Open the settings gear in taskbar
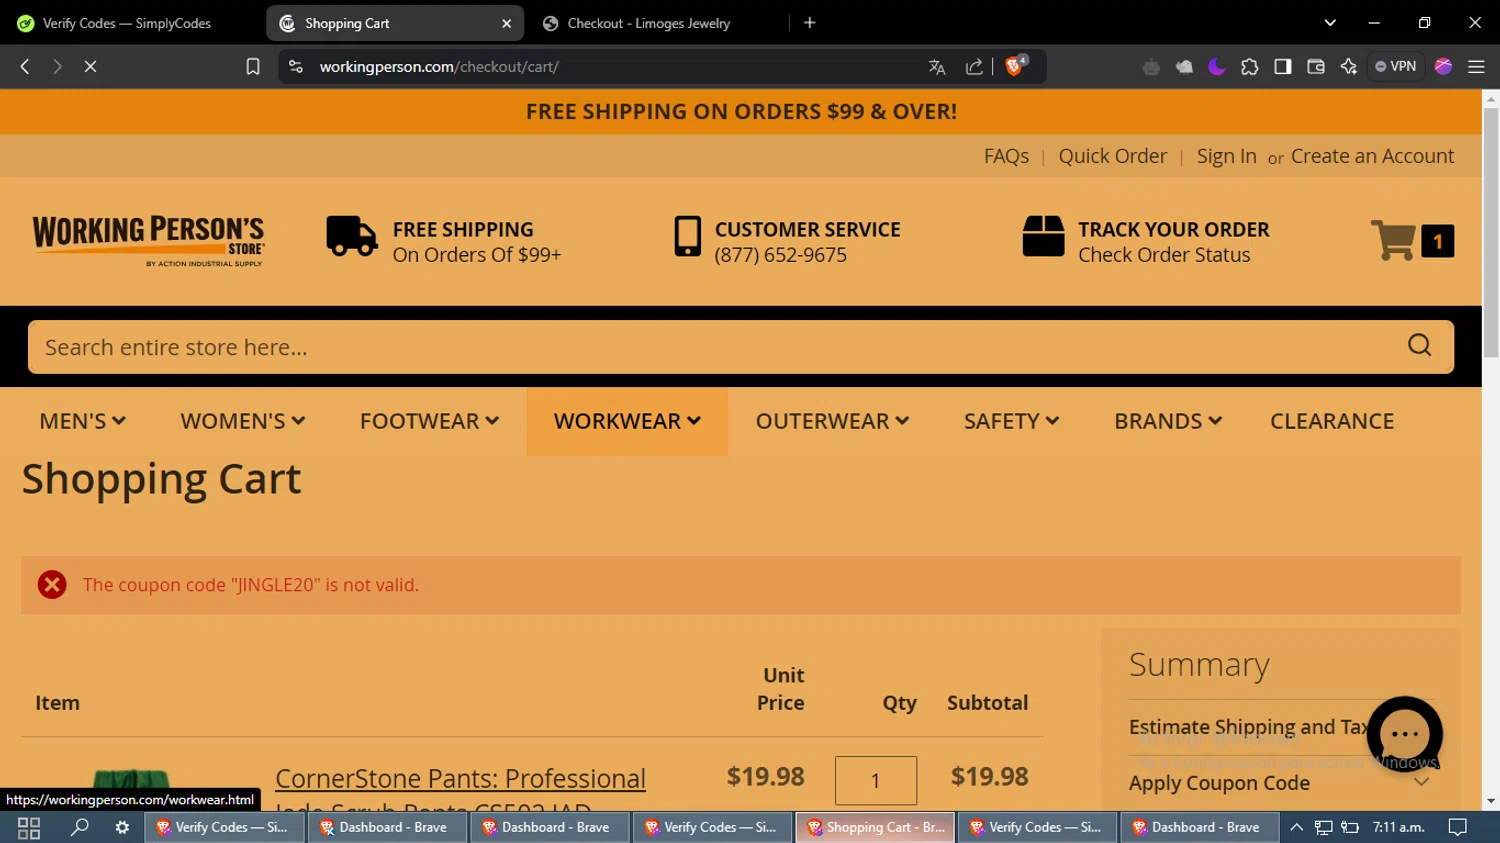 [122, 827]
